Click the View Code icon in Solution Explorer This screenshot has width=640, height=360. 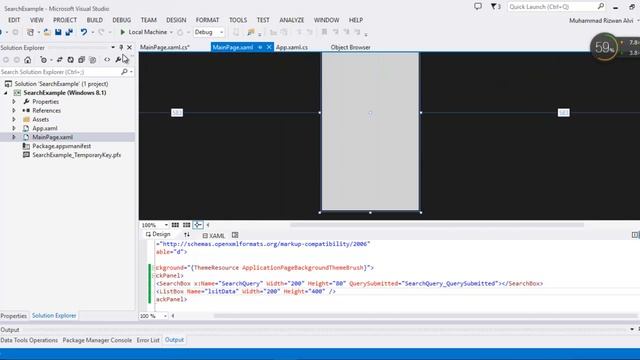pos(107,60)
